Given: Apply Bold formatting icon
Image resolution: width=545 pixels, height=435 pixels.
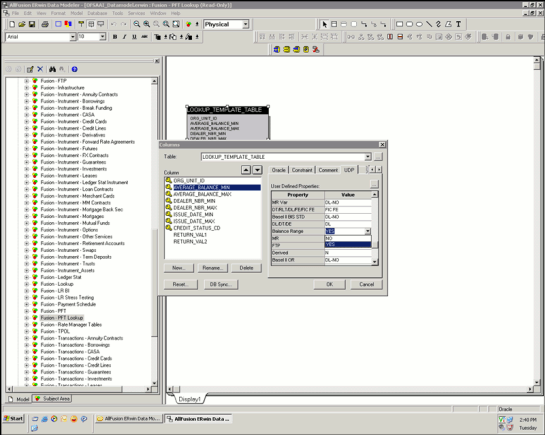Looking at the screenshot, I should click(115, 37).
